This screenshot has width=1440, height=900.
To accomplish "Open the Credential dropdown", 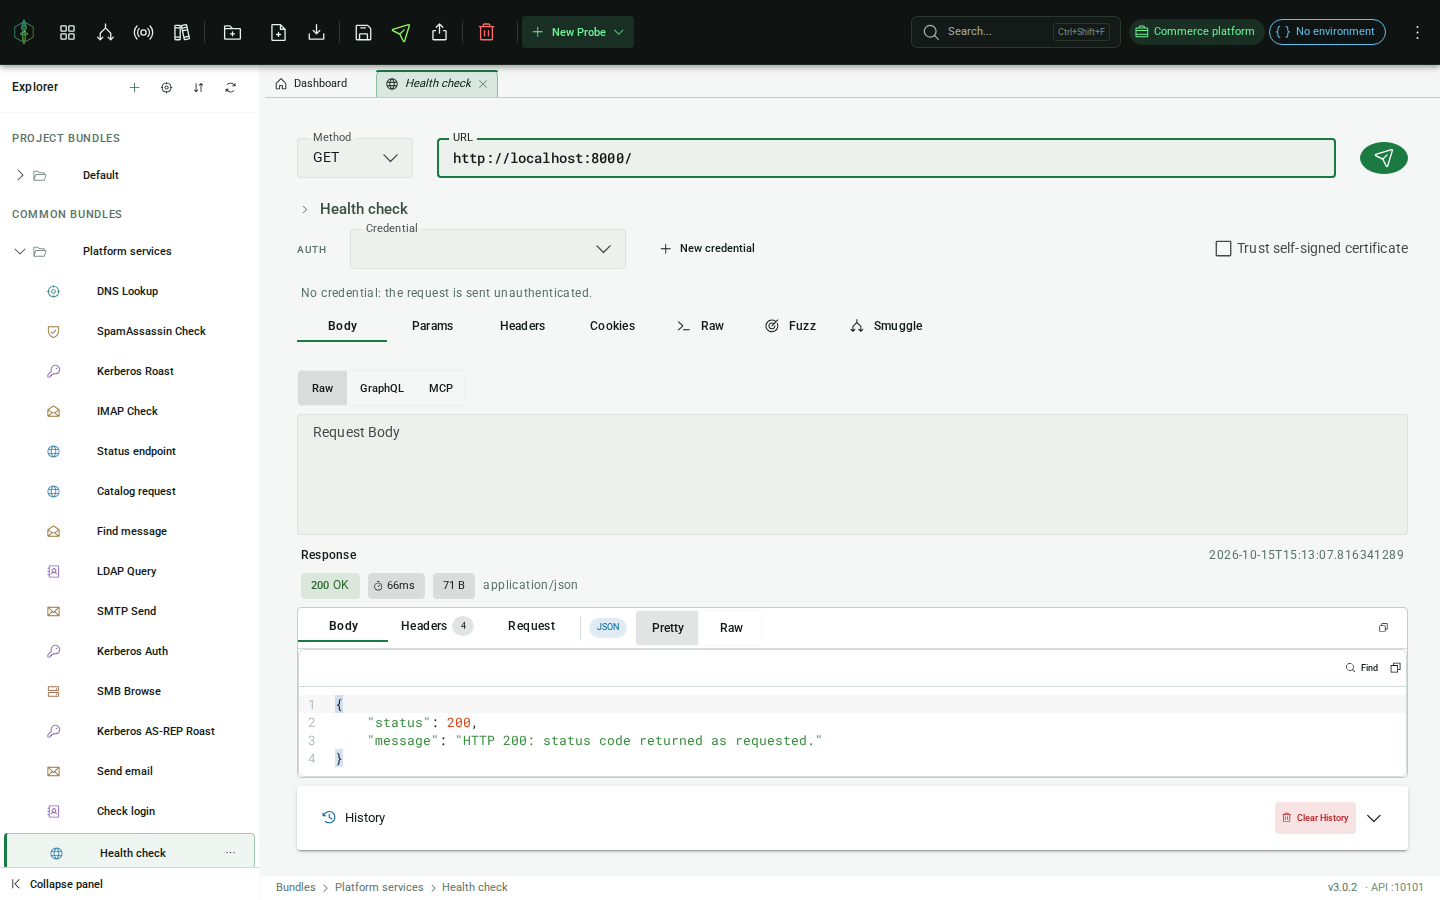I will point(488,249).
